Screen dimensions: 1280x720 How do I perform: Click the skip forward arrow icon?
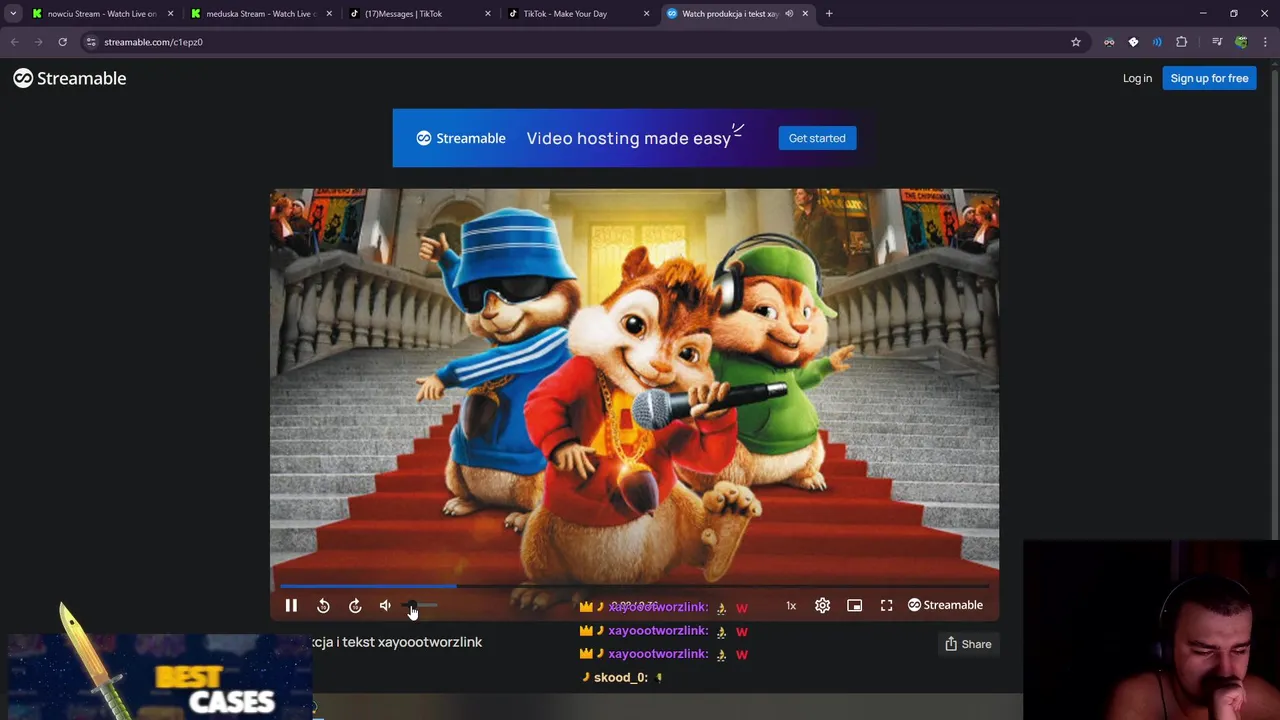click(x=355, y=605)
